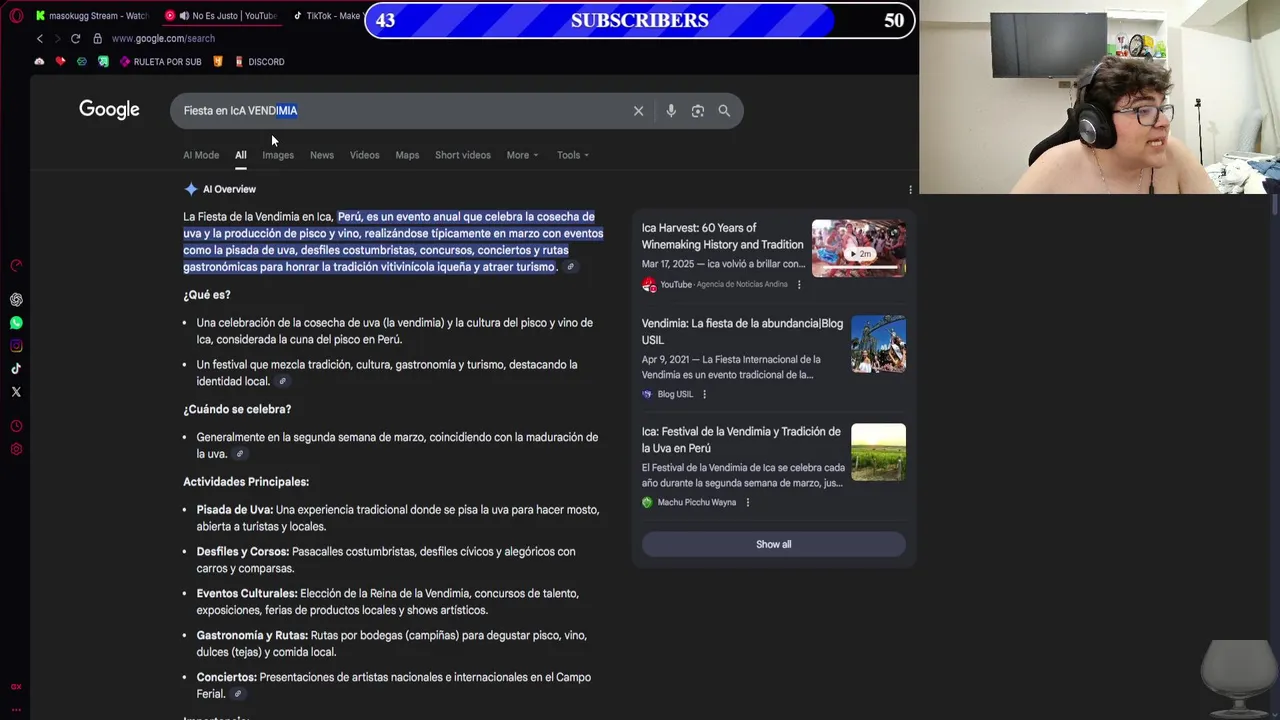Click the Ica Harvest video thumbnail
Image resolution: width=1280 pixels, height=720 pixels.
(x=858, y=248)
